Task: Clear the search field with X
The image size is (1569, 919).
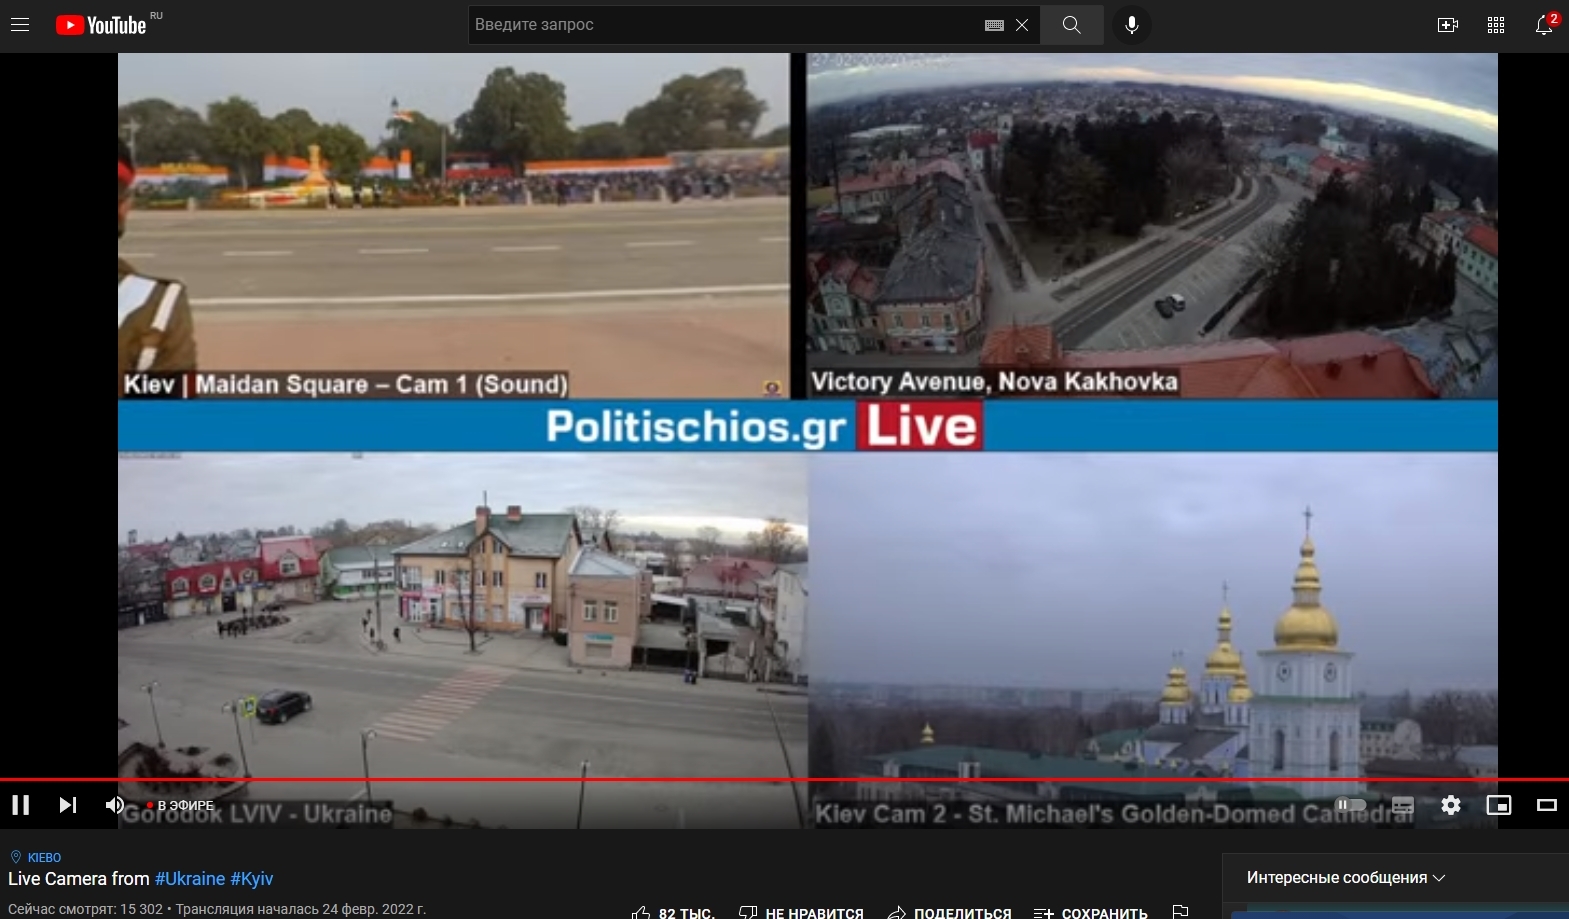Action: tap(1022, 25)
